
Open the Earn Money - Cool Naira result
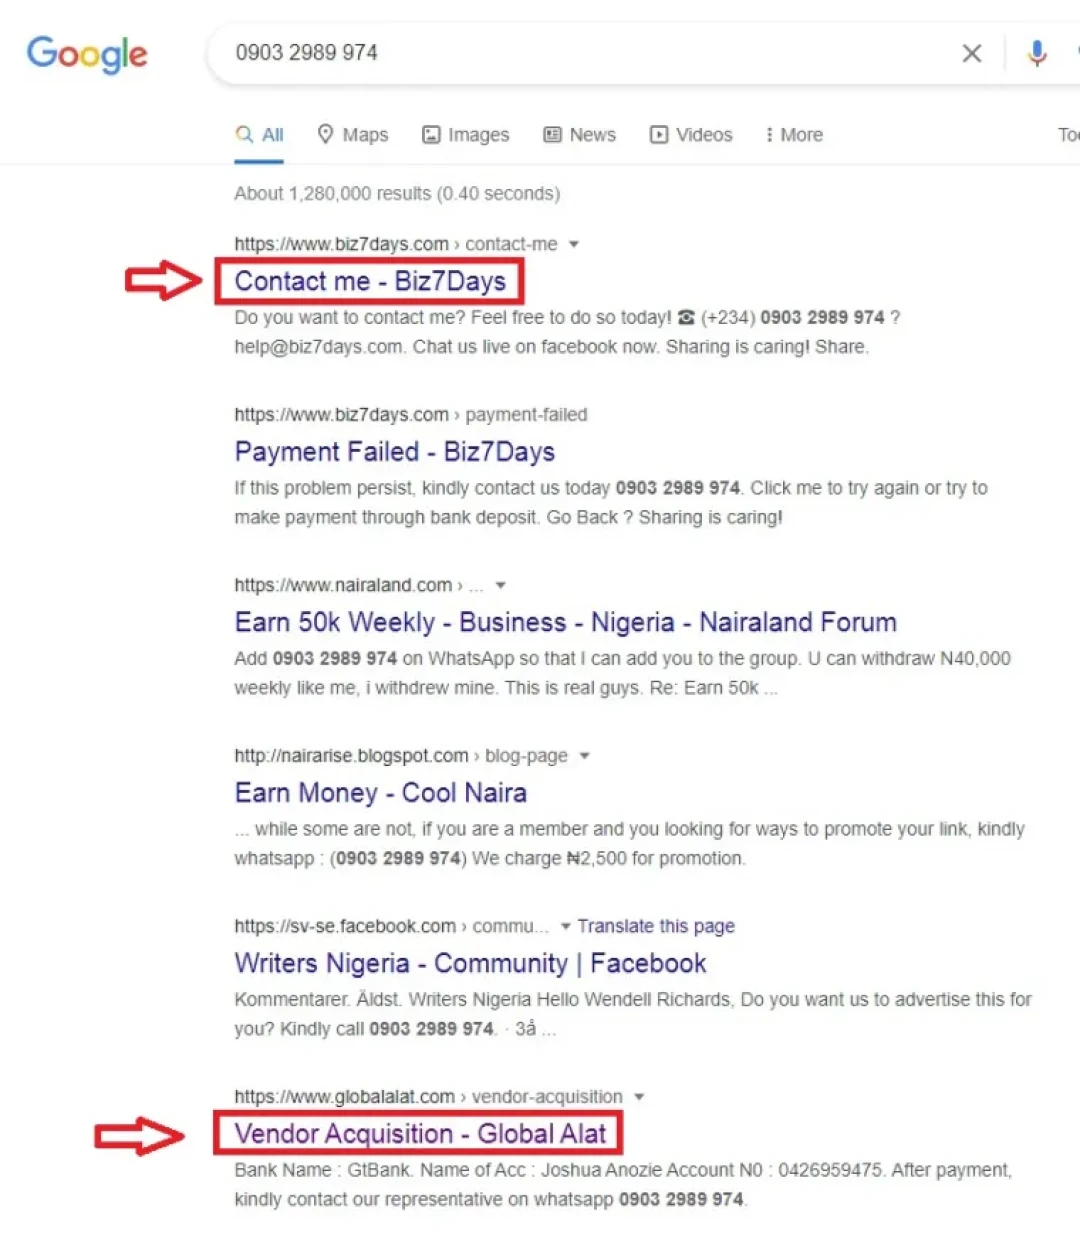pyautogui.click(x=380, y=793)
